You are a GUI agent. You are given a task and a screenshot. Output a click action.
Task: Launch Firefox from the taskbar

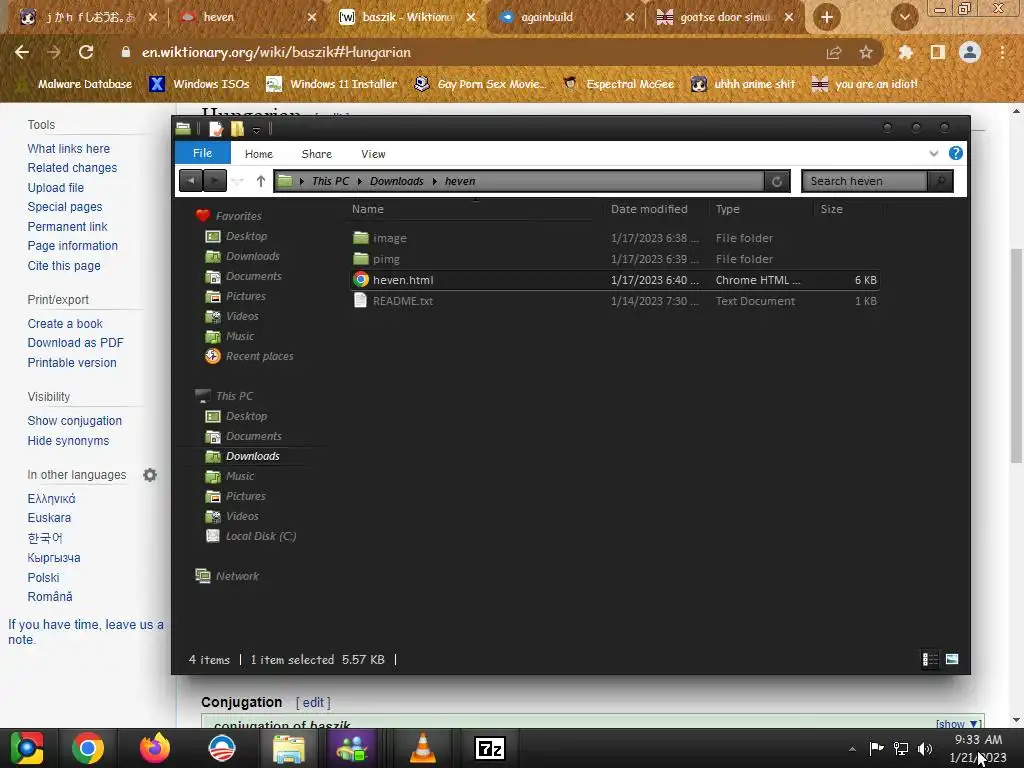coord(155,748)
